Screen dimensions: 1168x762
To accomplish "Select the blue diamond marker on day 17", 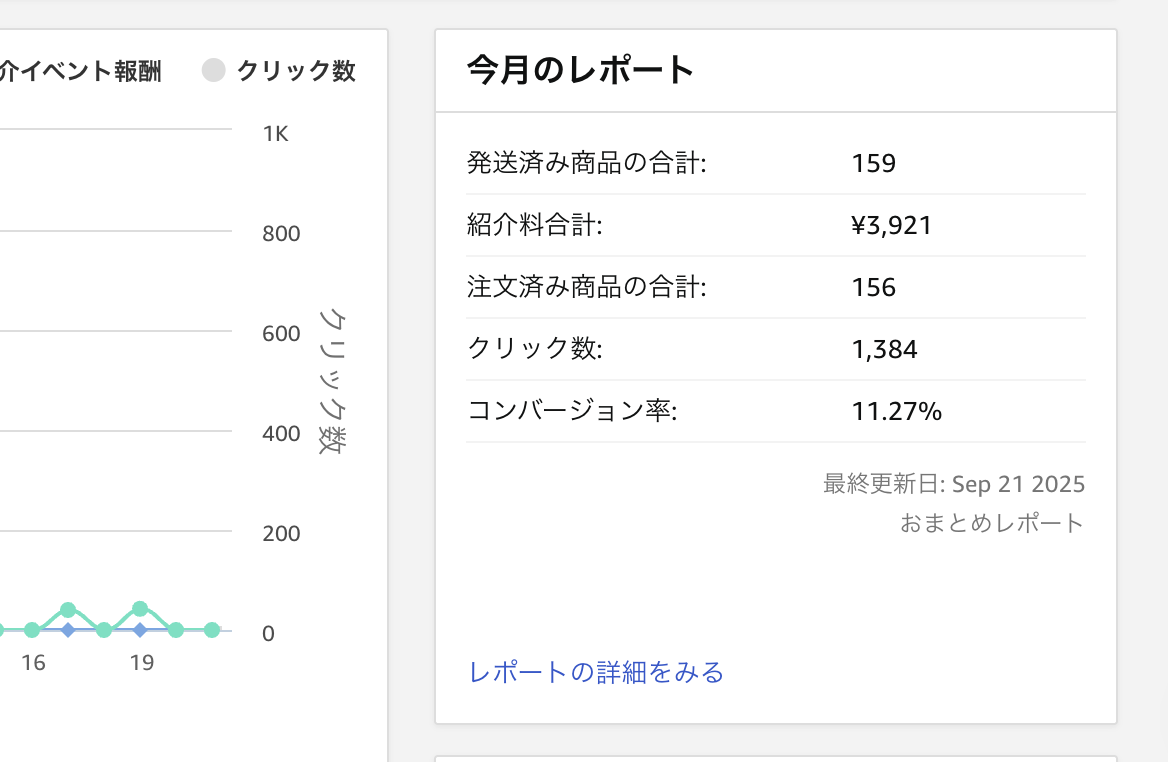I will click(x=68, y=630).
